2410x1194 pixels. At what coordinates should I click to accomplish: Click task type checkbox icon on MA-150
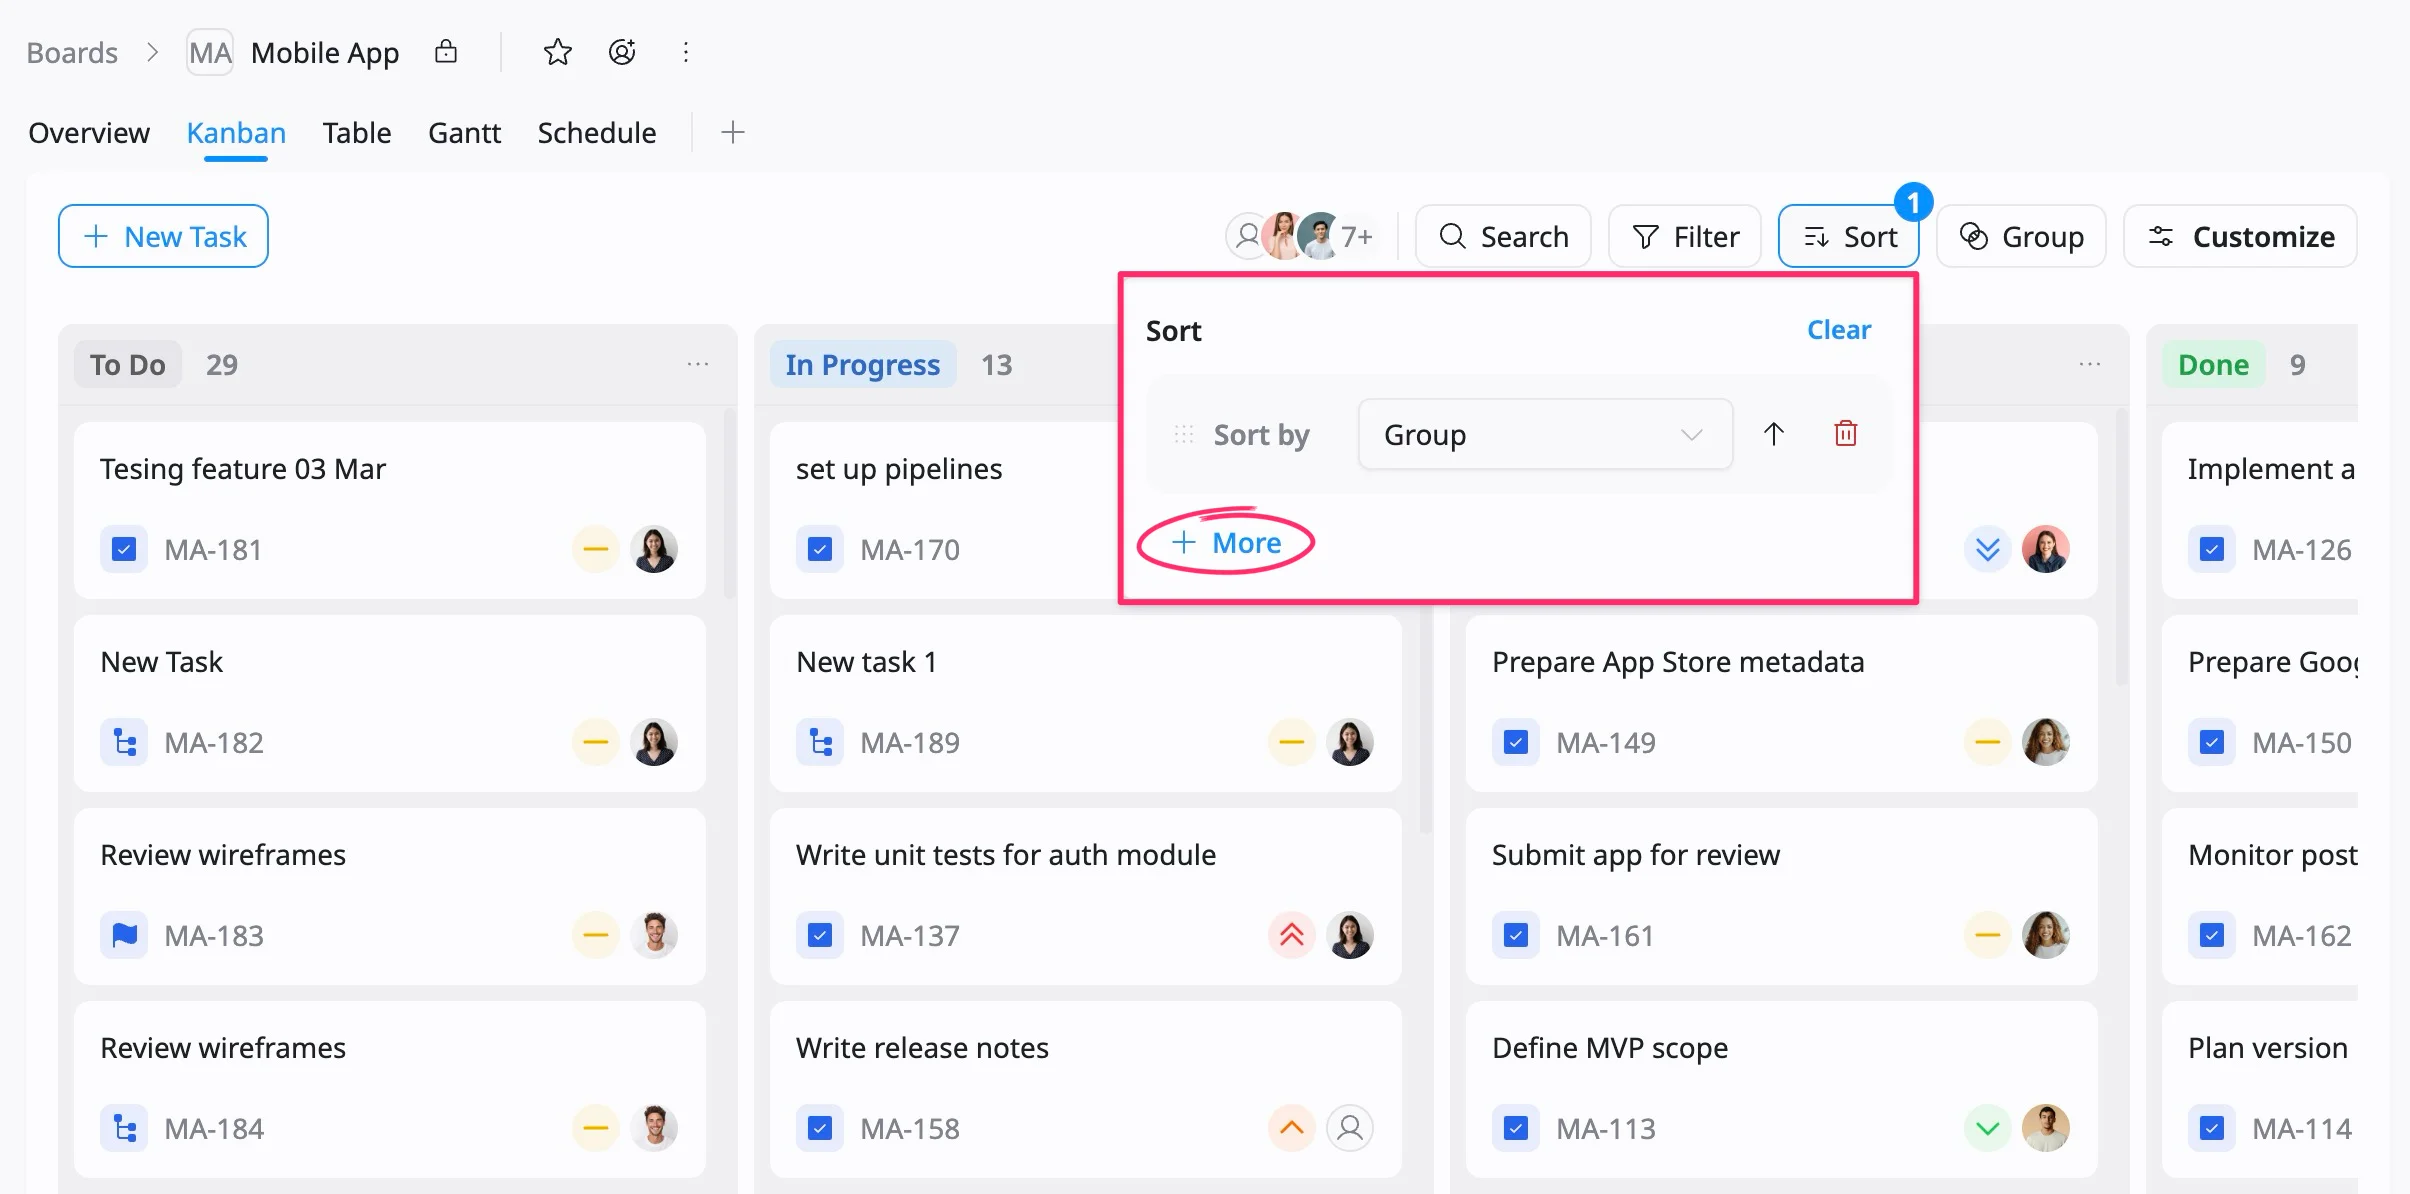2212,742
